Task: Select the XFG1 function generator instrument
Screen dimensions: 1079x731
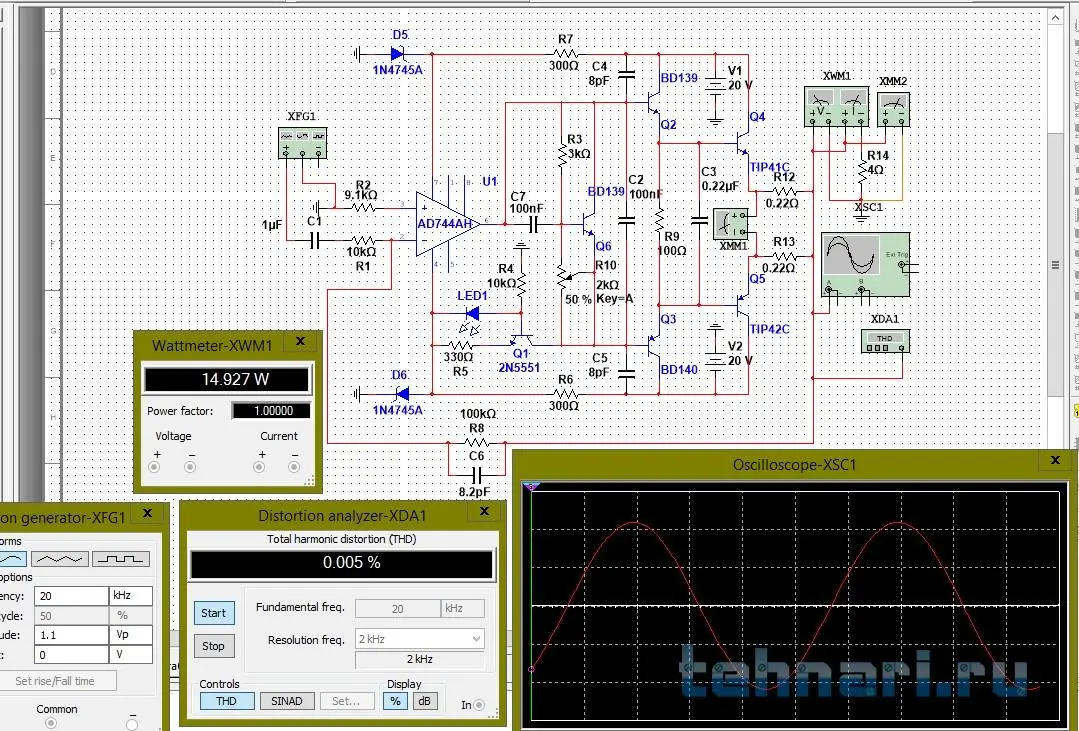Action: (302, 142)
